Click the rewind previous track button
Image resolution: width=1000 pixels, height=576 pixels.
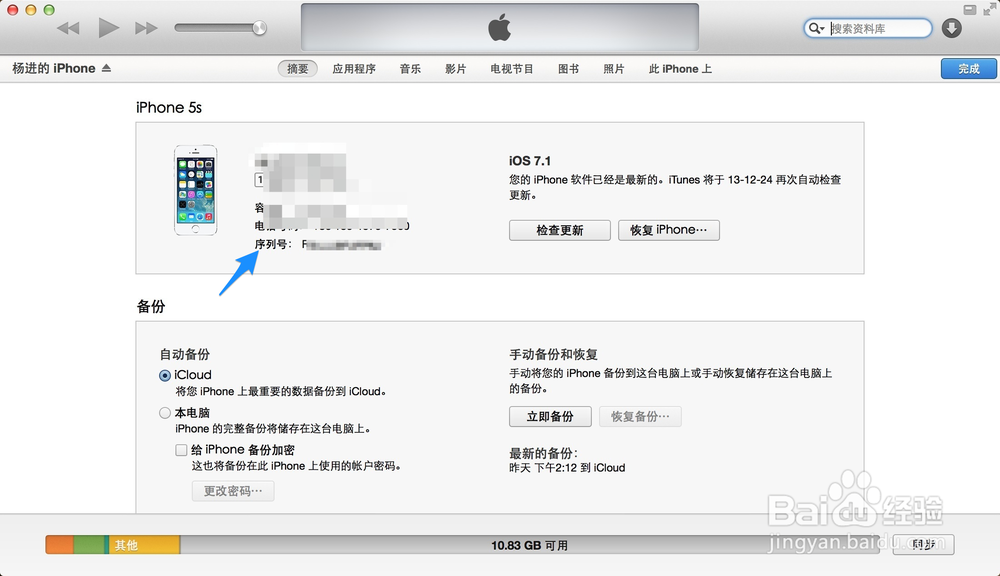pos(68,28)
